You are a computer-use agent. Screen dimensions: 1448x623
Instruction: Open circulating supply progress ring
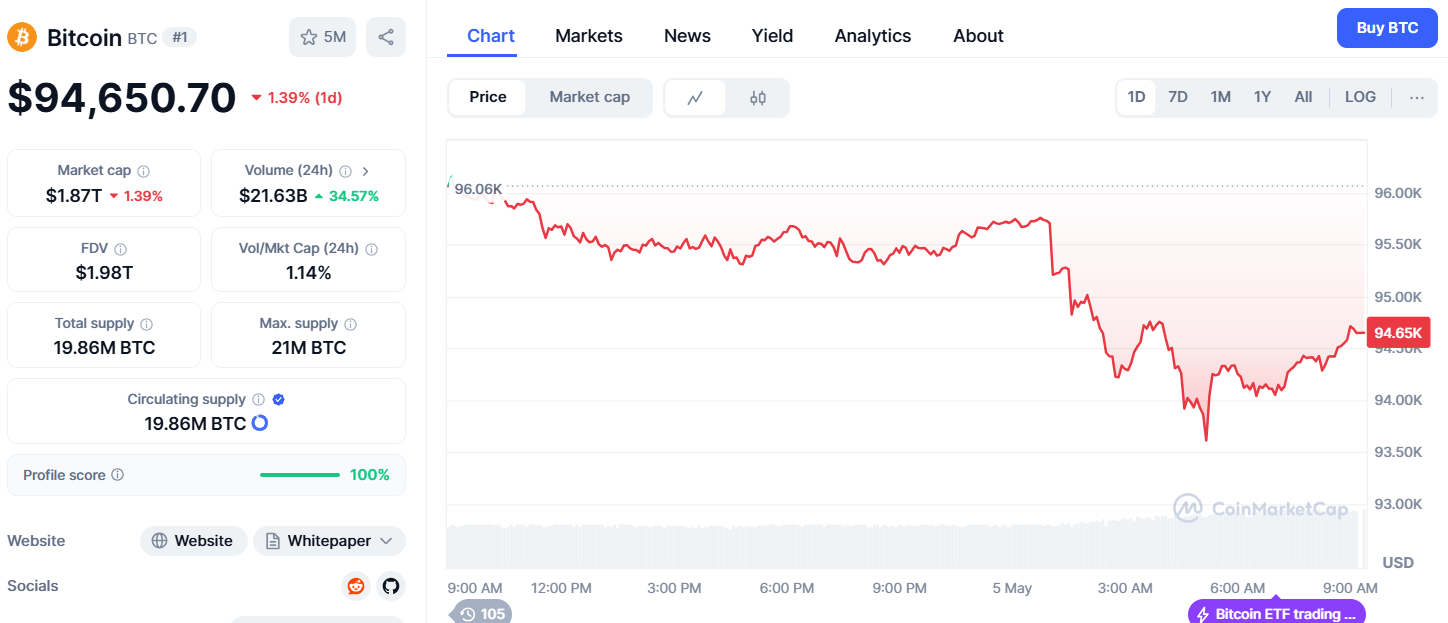pos(260,423)
